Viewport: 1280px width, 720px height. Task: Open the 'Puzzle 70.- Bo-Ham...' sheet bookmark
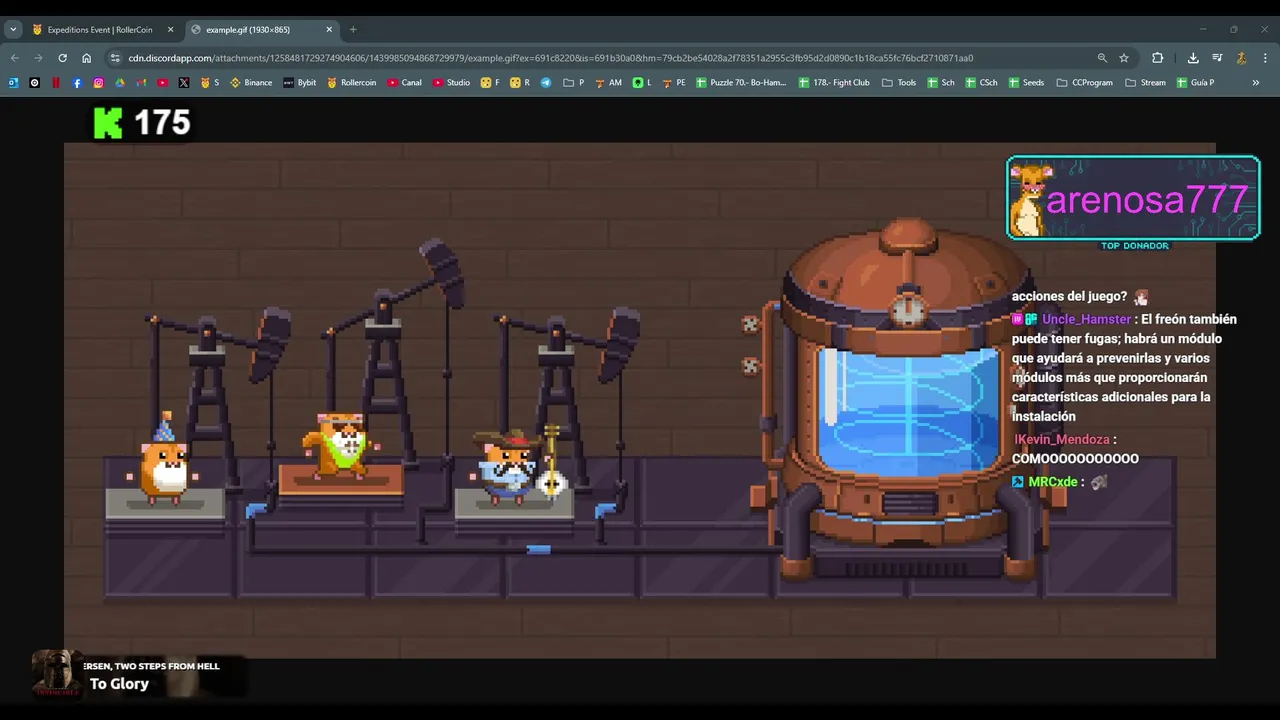click(742, 83)
